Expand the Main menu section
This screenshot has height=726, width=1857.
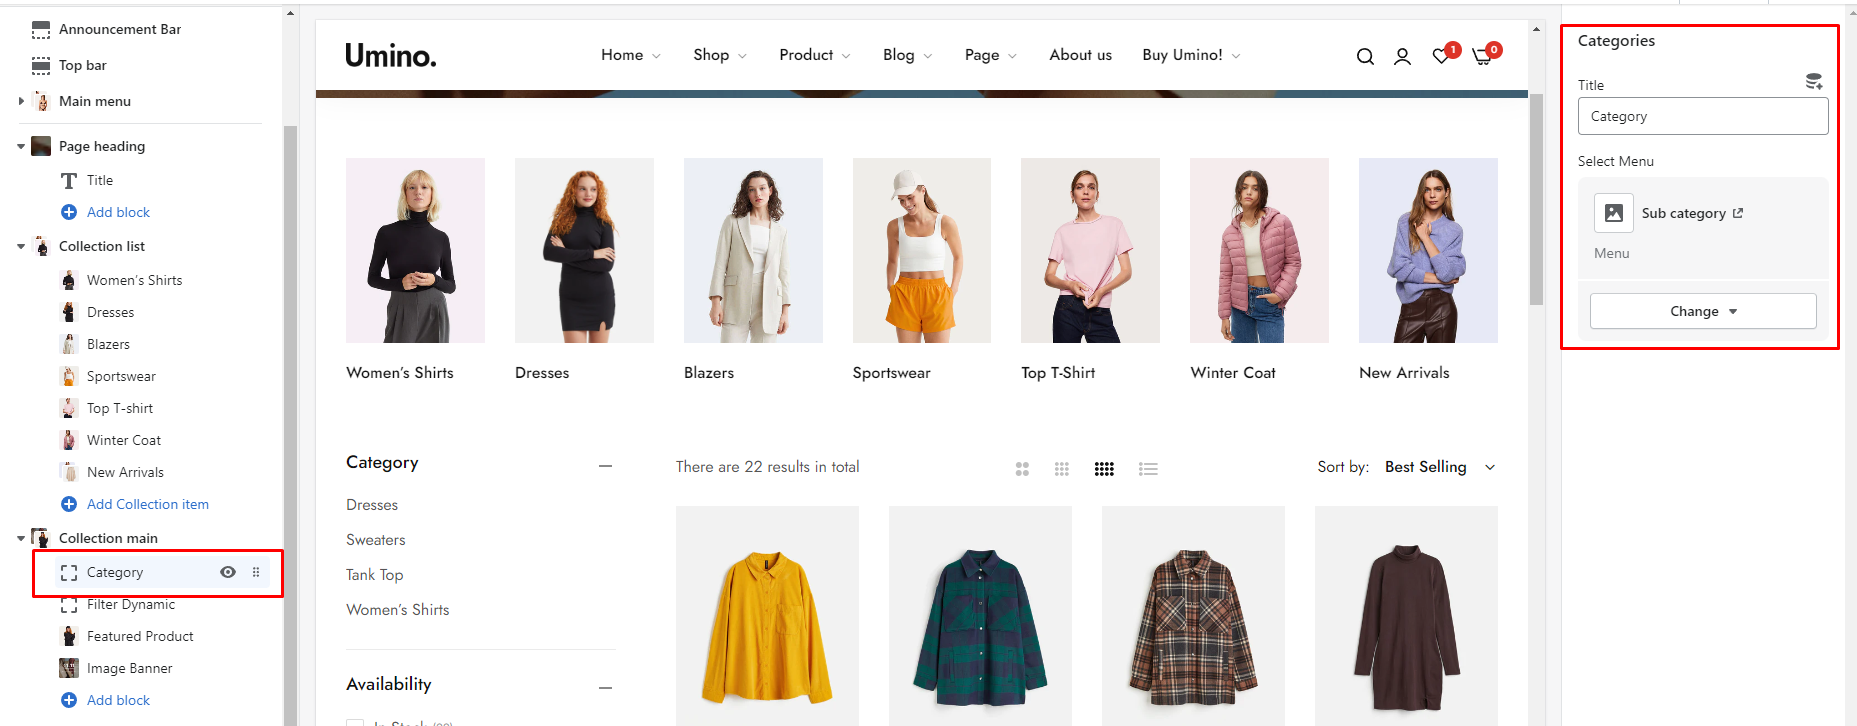point(21,101)
